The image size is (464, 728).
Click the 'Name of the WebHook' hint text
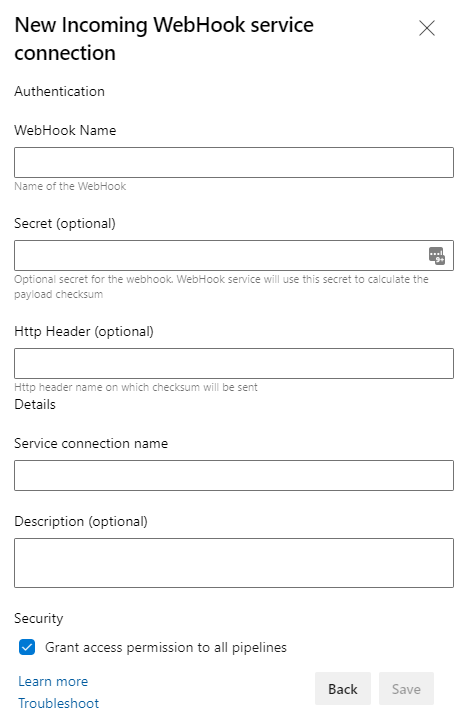[x=70, y=186]
